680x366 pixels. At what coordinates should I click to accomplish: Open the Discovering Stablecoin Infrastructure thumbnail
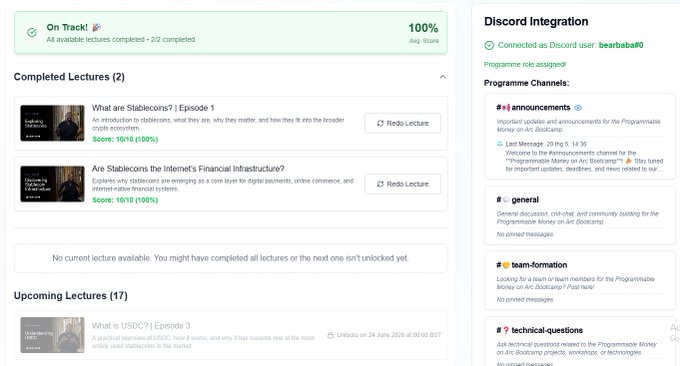point(52,184)
